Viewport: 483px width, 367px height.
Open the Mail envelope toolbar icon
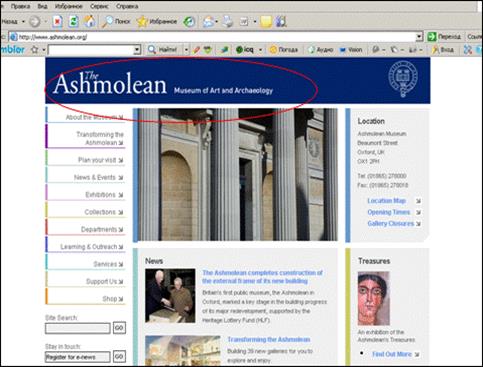pyautogui.click(x=208, y=22)
